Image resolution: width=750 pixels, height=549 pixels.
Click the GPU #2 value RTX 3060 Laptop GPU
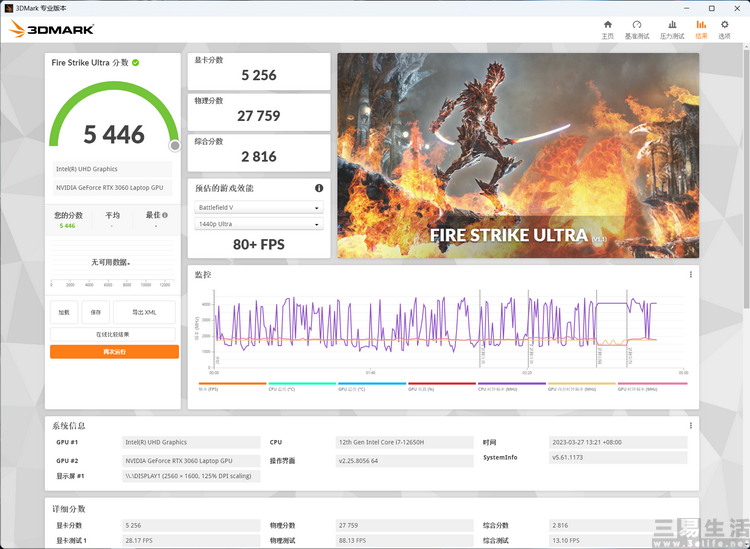pos(191,461)
